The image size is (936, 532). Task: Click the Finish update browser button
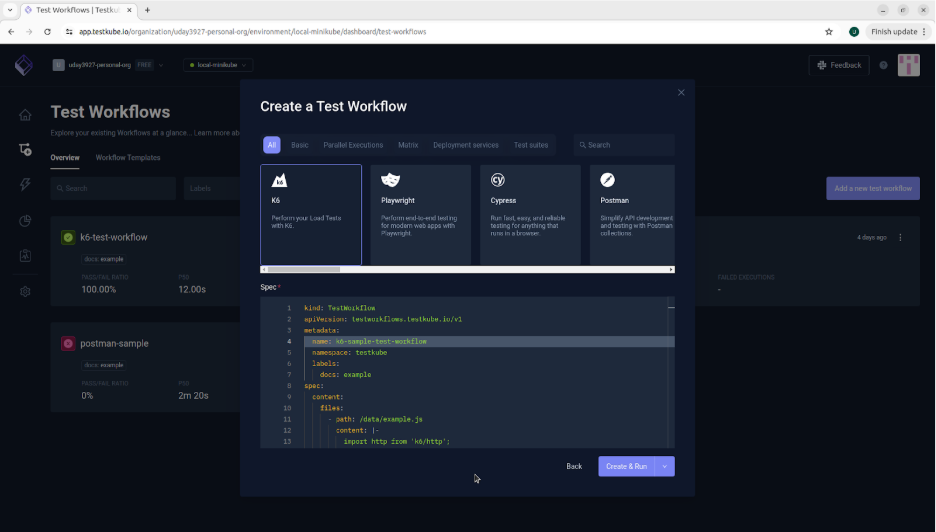898,32
